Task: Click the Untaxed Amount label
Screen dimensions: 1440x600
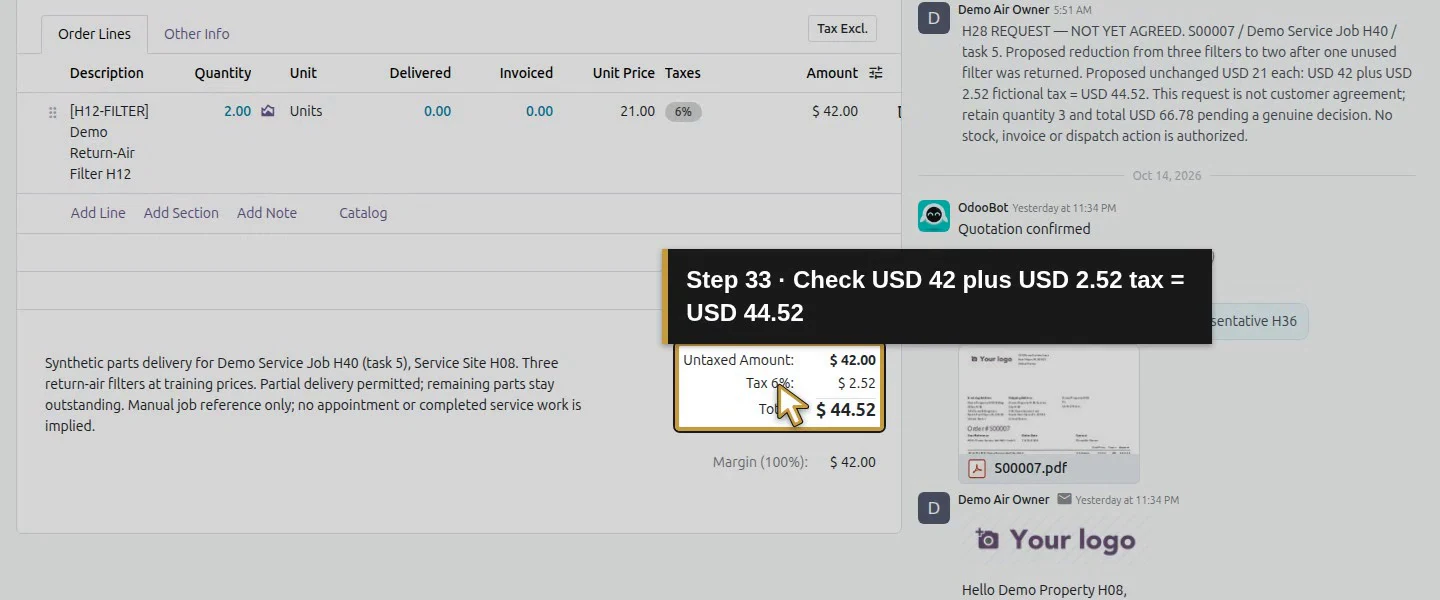Action: pyautogui.click(x=738, y=360)
